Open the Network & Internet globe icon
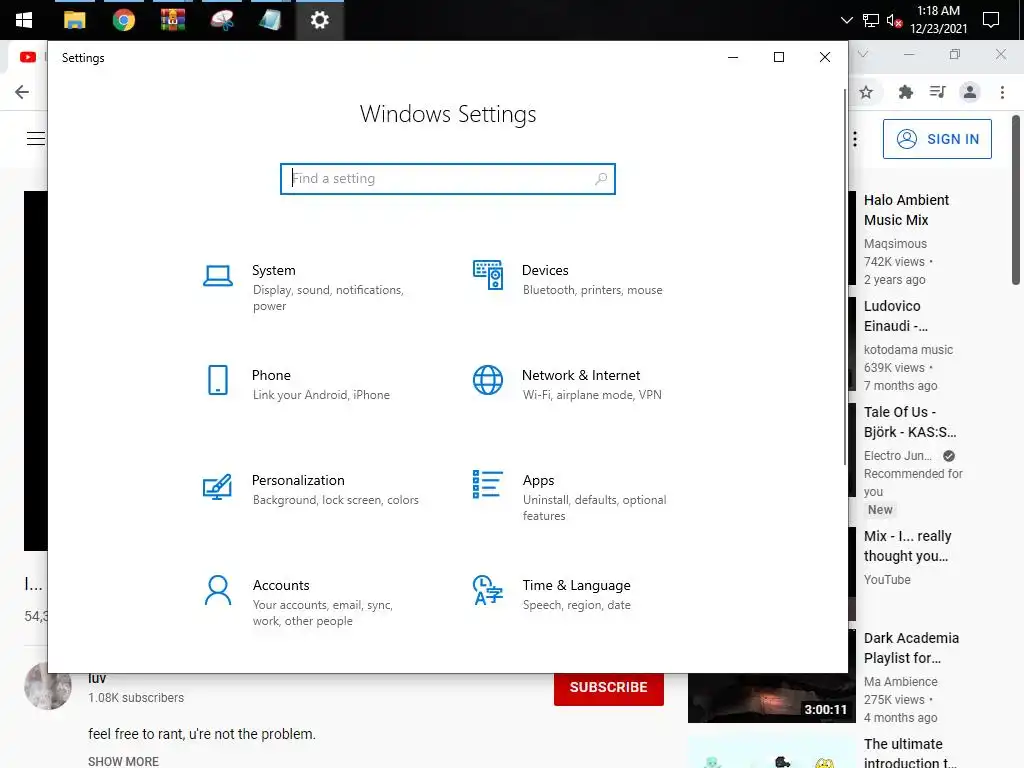This screenshot has width=1024, height=768. point(488,380)
